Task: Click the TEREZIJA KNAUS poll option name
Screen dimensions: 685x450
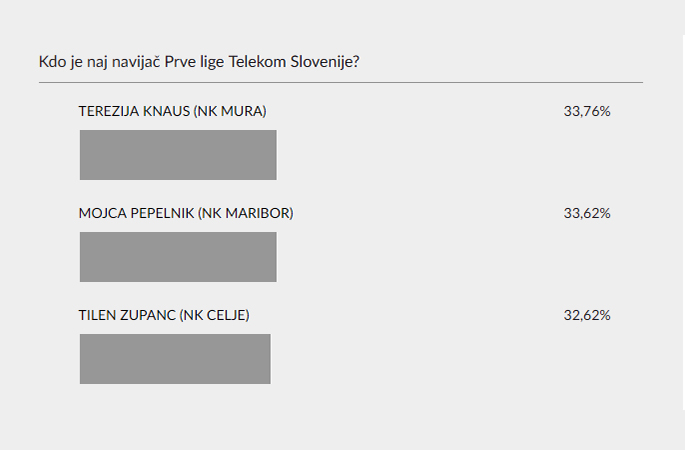Action: click(x=135, y=111)
